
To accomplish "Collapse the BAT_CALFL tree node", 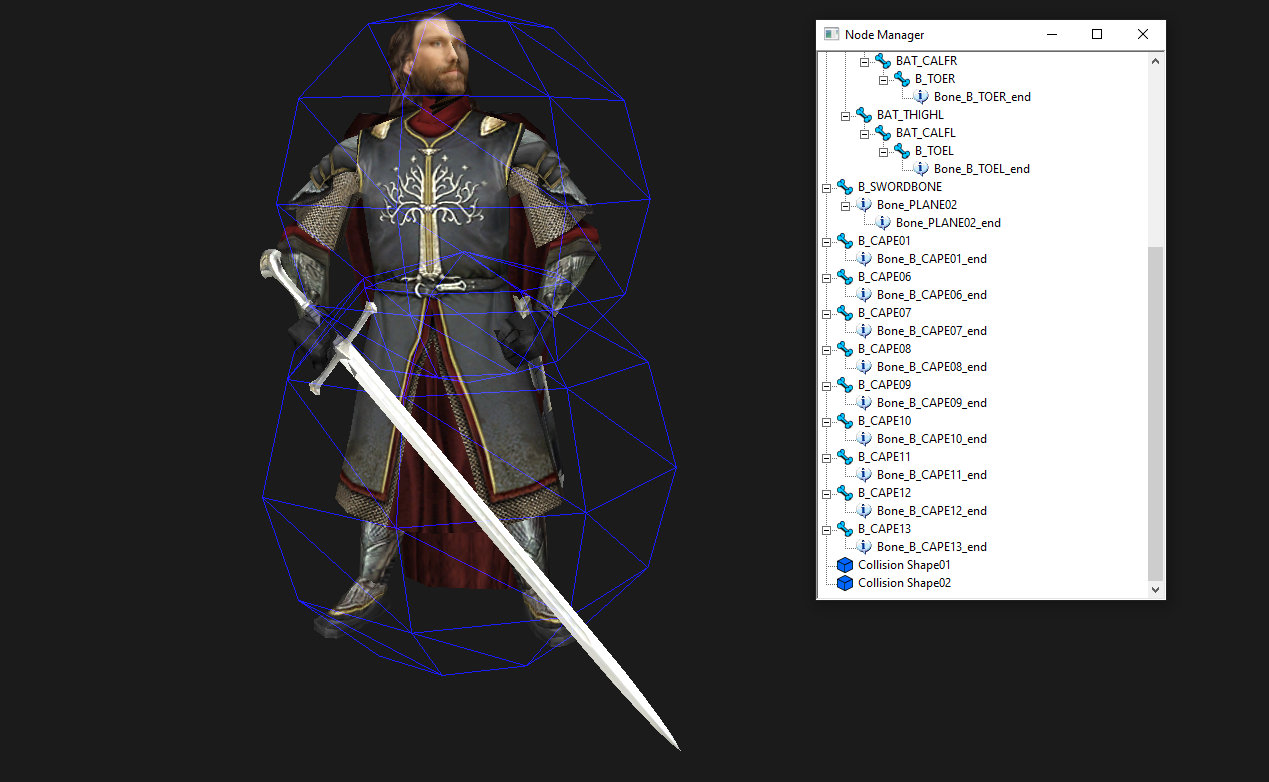I will (864, 133).
